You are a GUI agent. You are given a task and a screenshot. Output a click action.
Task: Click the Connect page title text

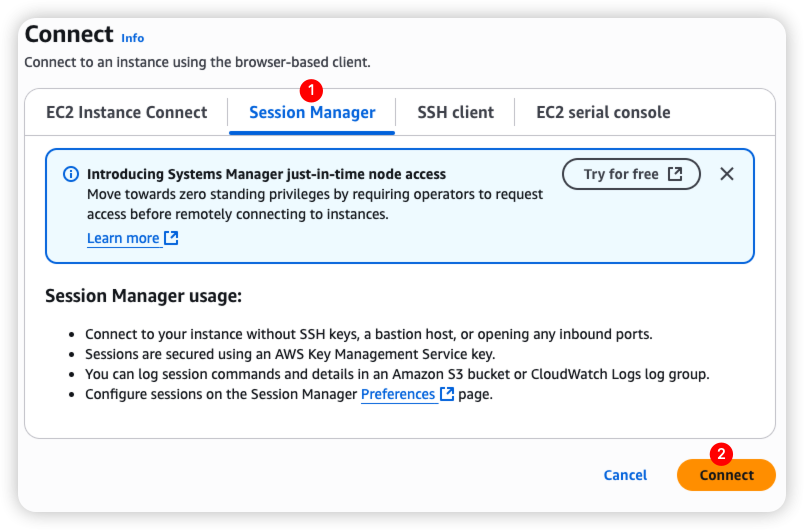[x=69, y=34]
